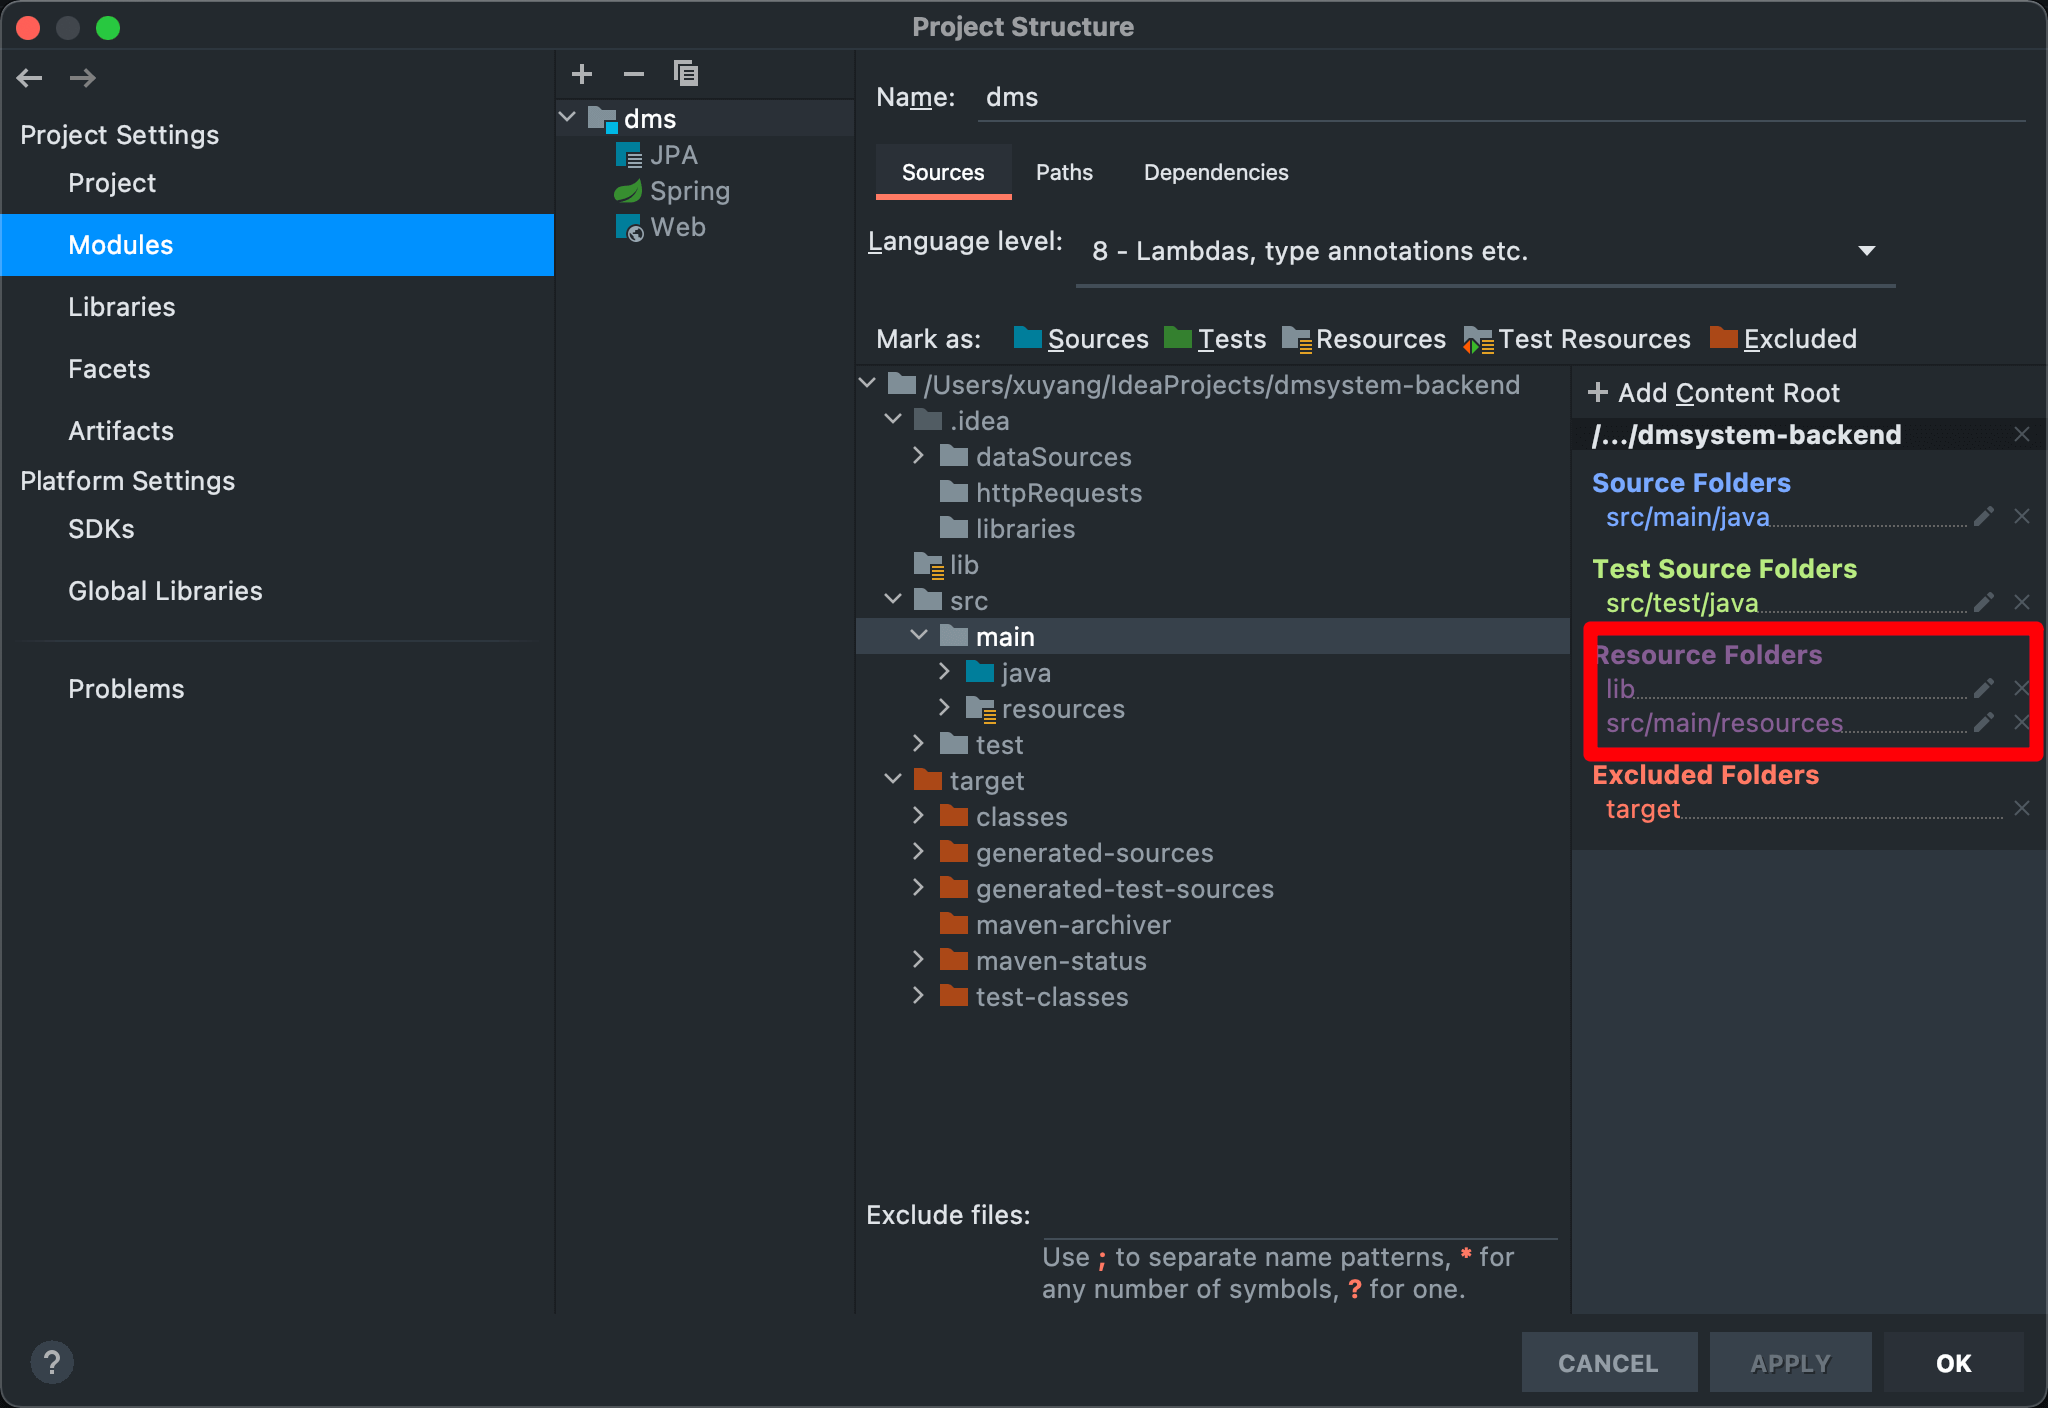Screen dimensions: 2048x1408
Task: Mark as Excluded folder
Action: 1784,339
